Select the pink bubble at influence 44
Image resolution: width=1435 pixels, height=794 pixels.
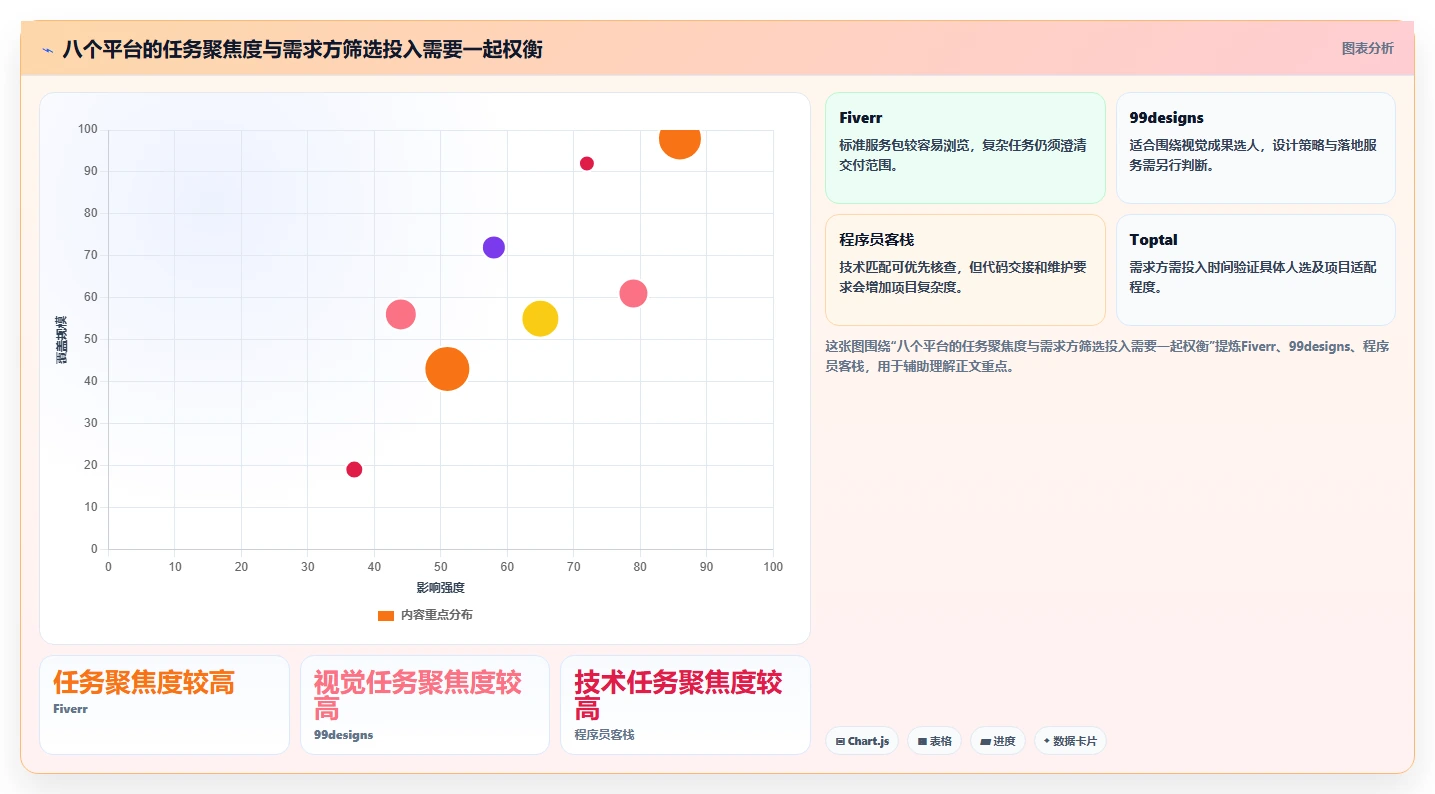400,314
